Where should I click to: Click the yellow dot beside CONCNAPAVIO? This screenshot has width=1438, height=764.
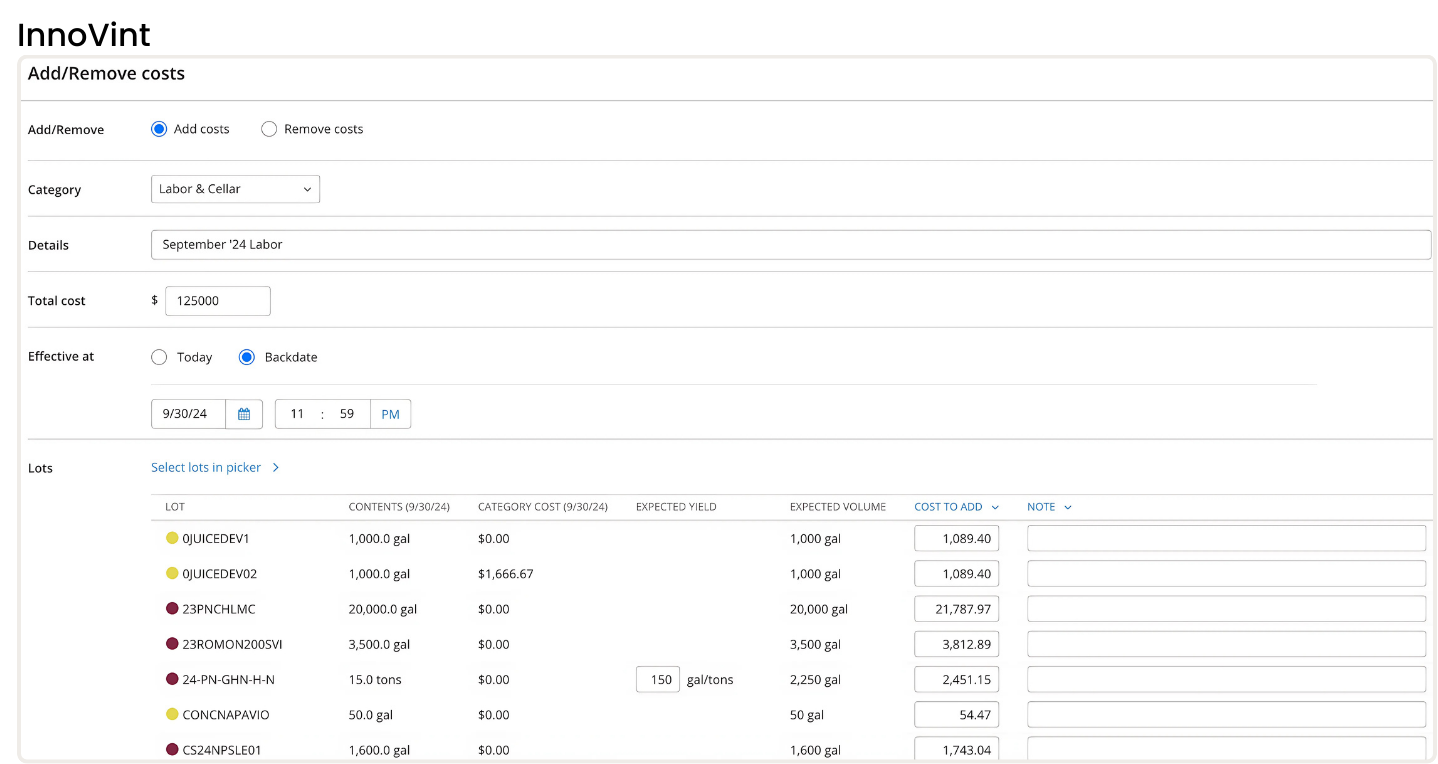coord(172,715)
